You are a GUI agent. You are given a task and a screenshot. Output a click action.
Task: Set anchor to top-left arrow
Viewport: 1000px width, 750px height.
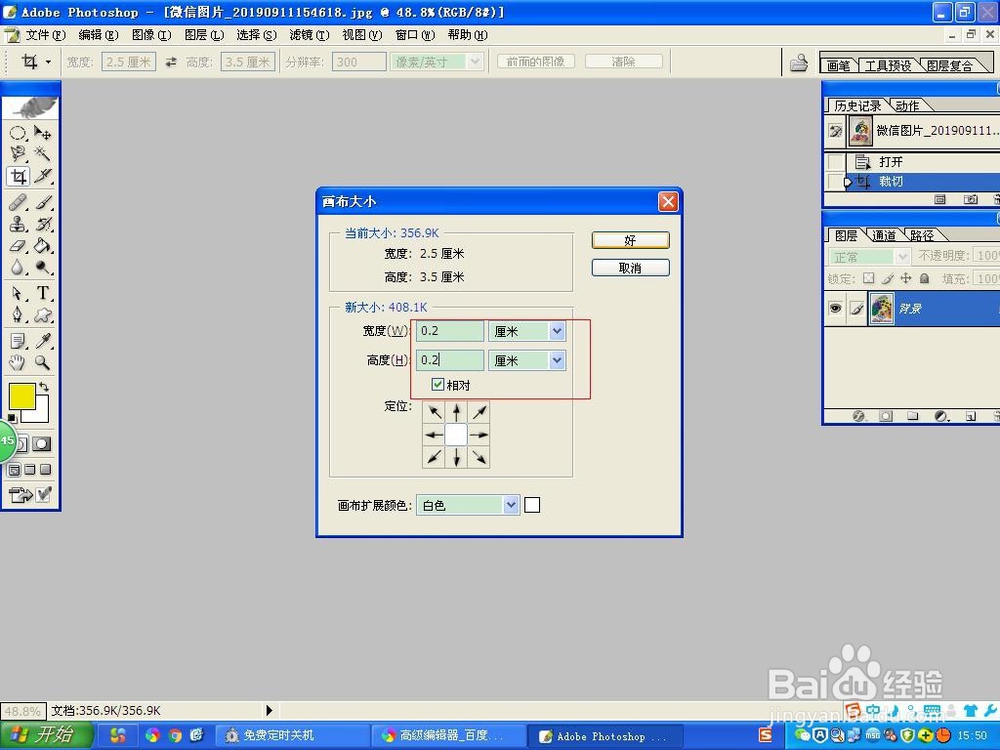(434, 412)
